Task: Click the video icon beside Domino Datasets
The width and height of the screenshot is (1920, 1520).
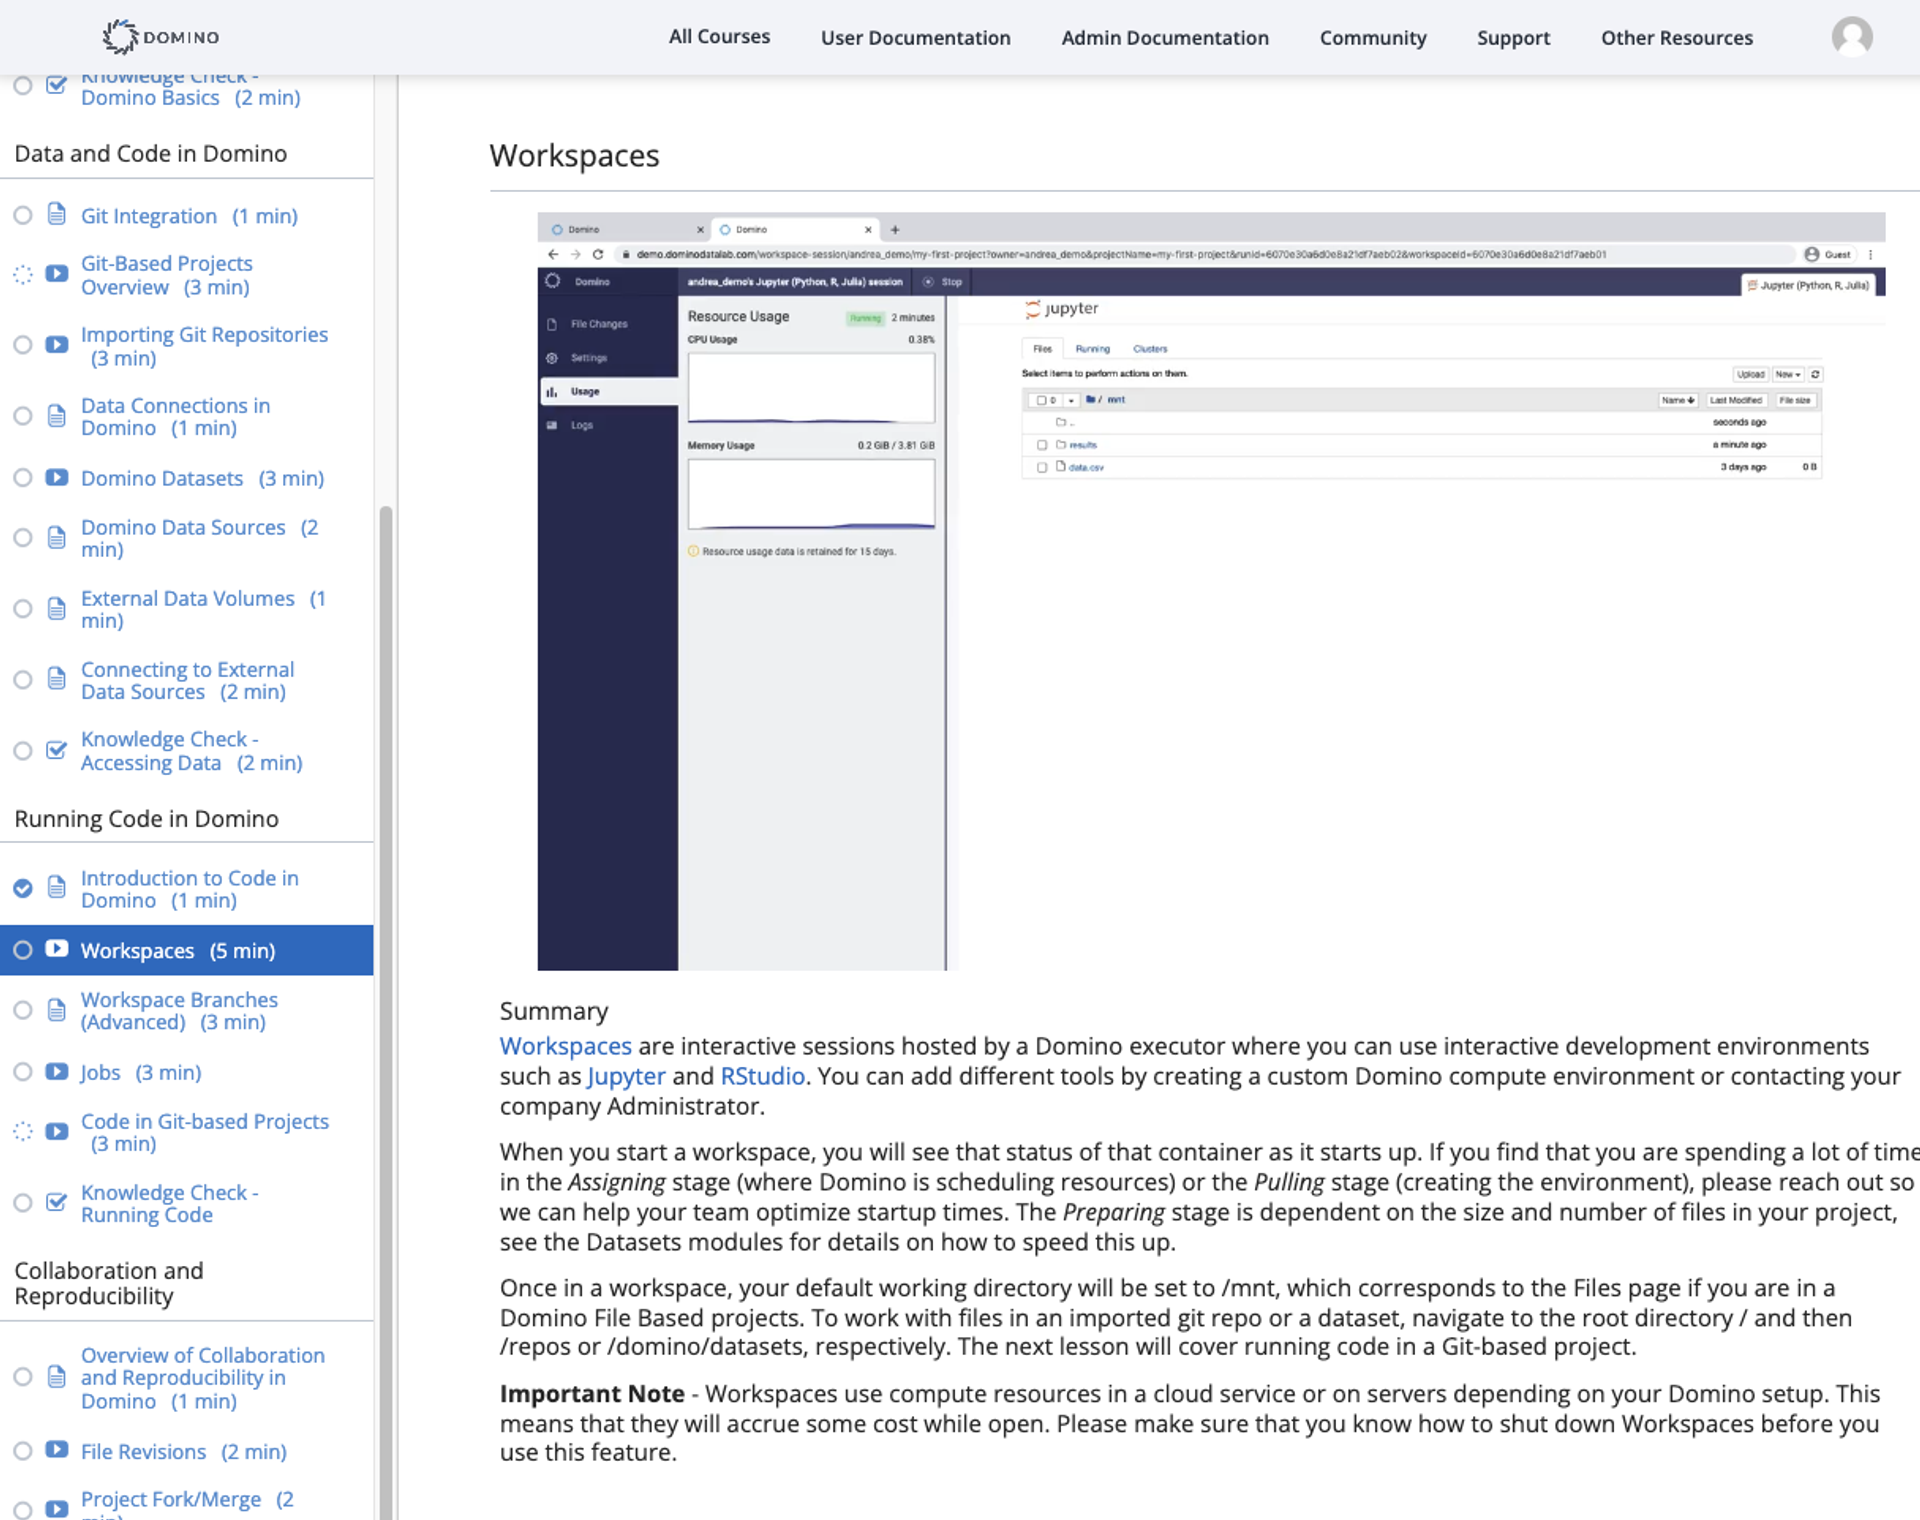Action: coord(57,478)
